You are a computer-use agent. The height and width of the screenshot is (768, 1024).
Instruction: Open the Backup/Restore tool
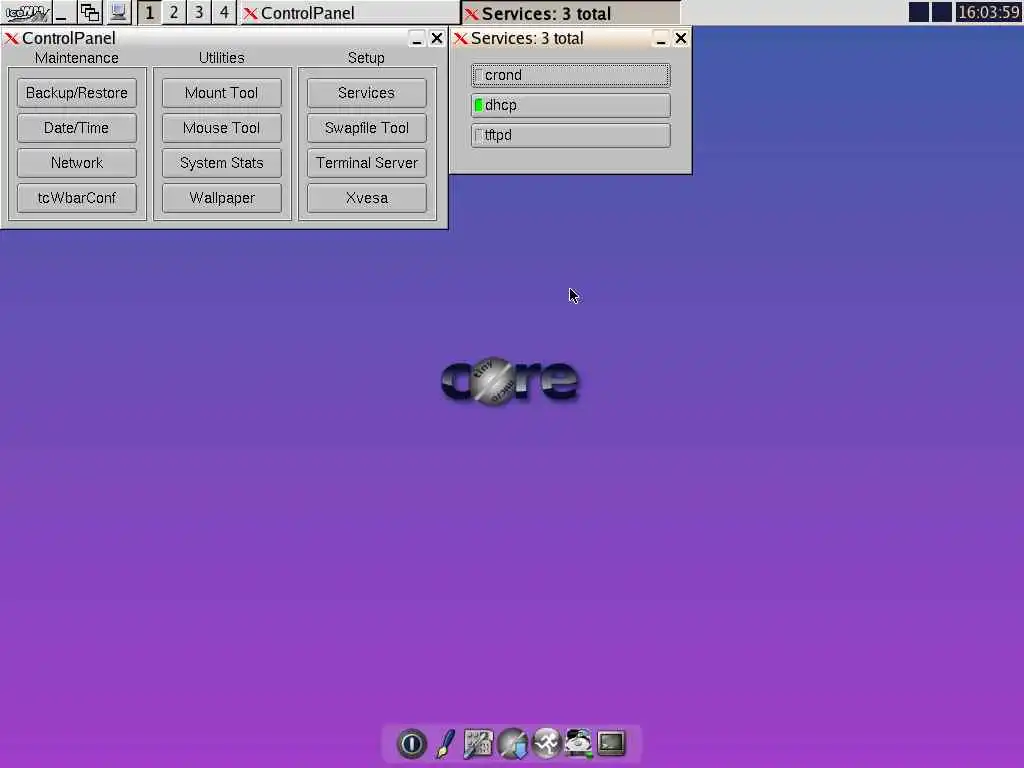[76, 93]
